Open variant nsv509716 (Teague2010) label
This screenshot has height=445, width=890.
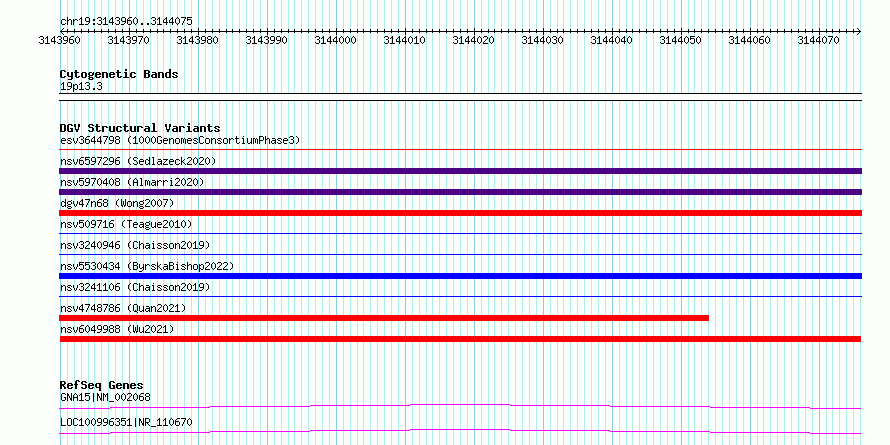(x=126, y=224)
